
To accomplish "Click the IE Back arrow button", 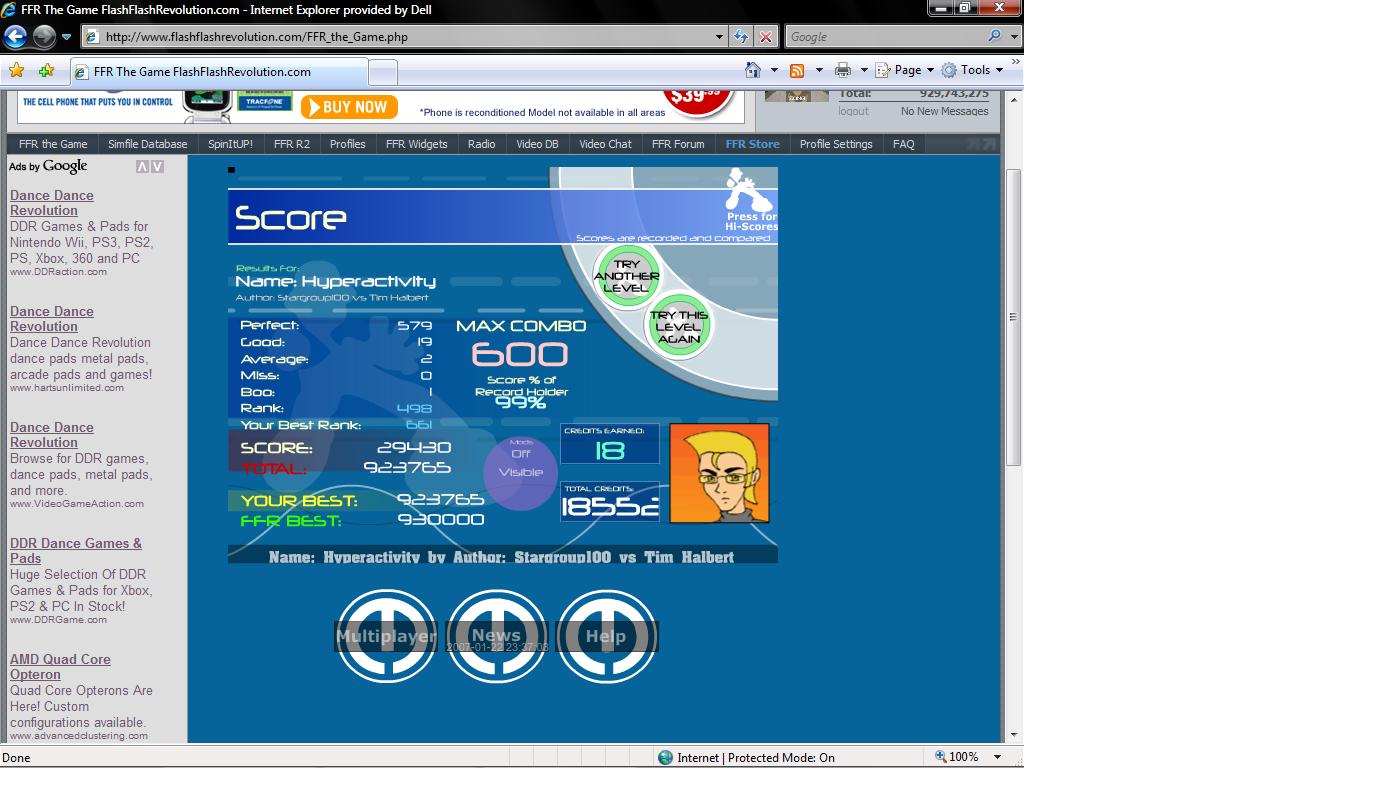I will click(x=15, y=37).
